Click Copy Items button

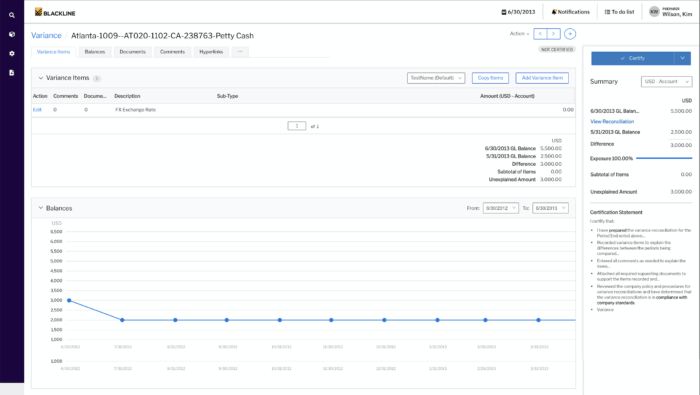pos(490,78)
